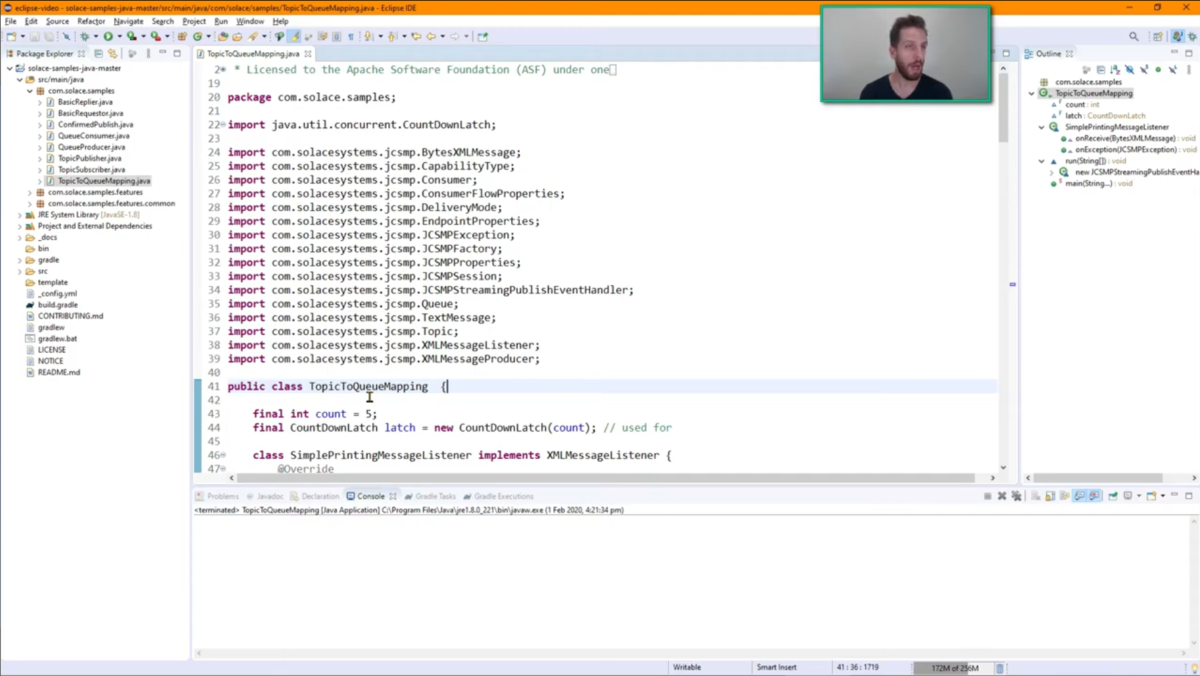The width and height of the screenshot is (1200, 676).
Task: Open the Open Perspective icon
Action: coord(1157,36)
